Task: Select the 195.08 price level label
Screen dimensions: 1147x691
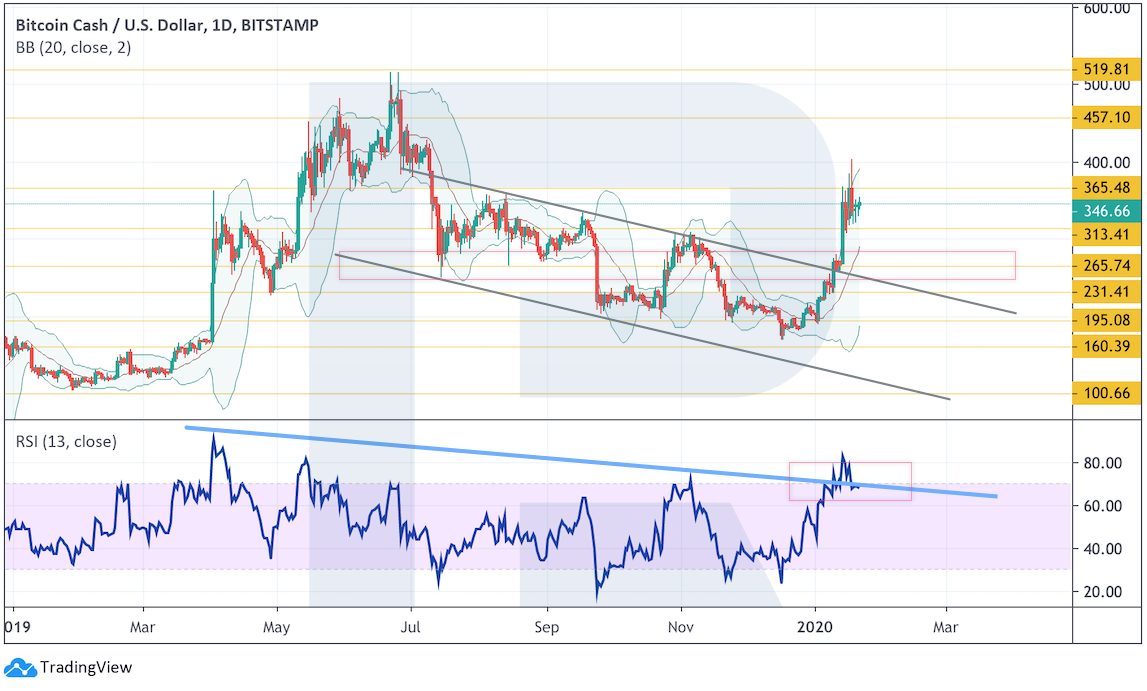Action: [x=1107, y=320]
